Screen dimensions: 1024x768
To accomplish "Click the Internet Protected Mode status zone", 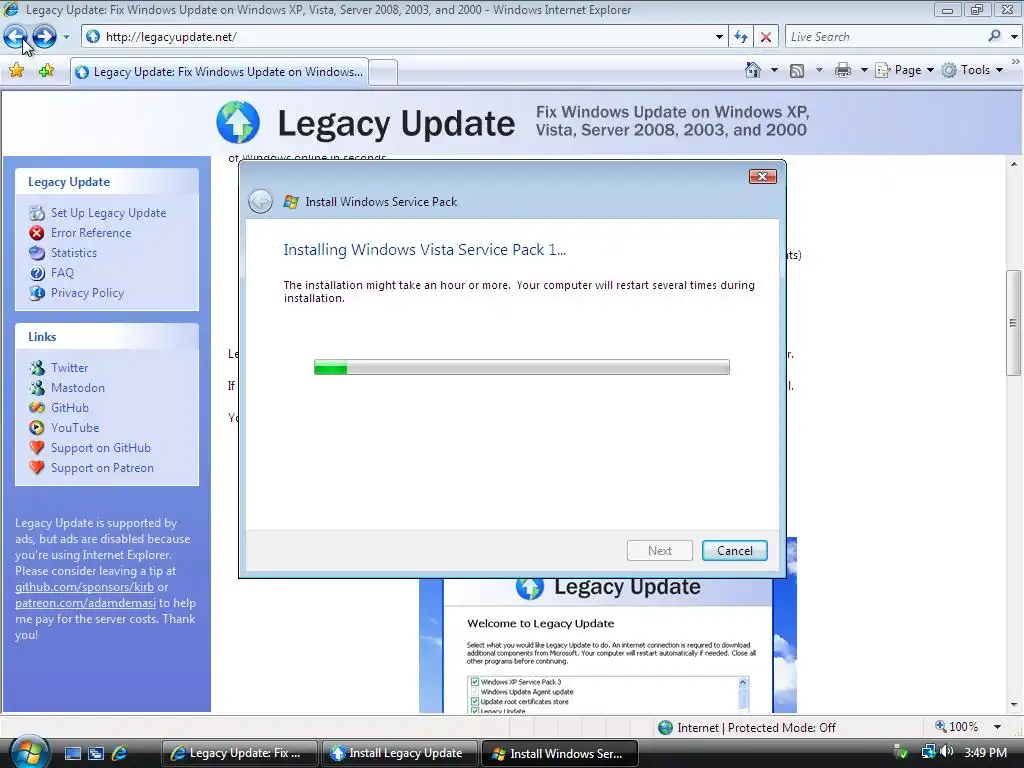I will [746, 728].
